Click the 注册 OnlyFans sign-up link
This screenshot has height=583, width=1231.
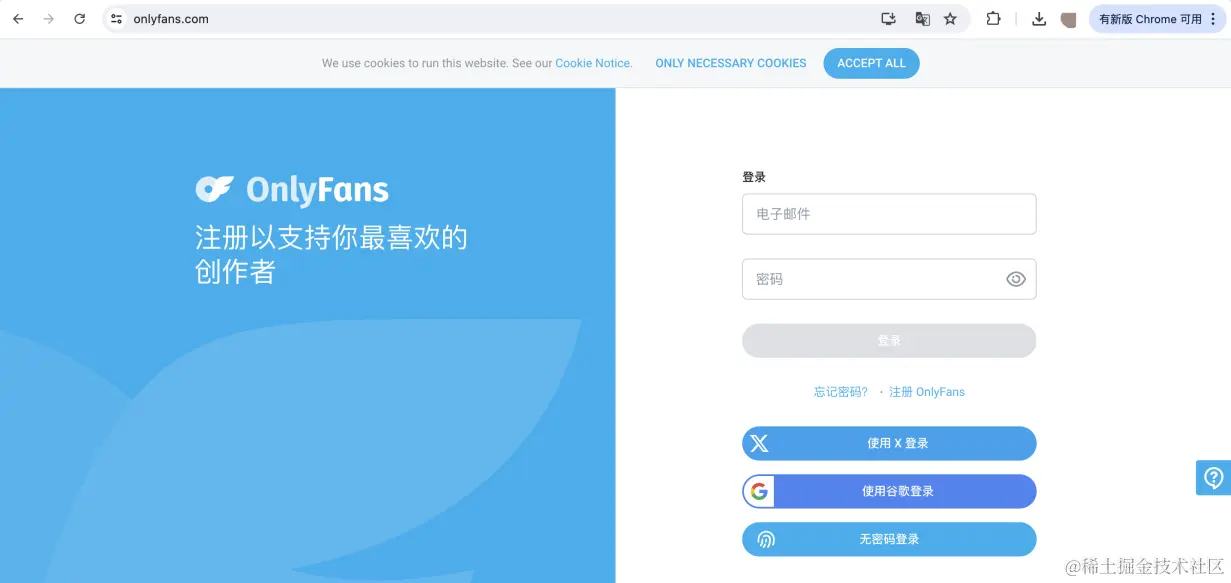point(926,392)
